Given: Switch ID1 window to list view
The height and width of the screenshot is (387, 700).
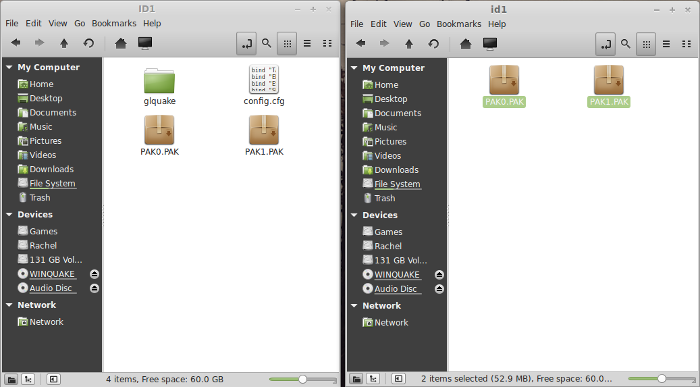Looking at the screenshot, I should tap(307, 43).
